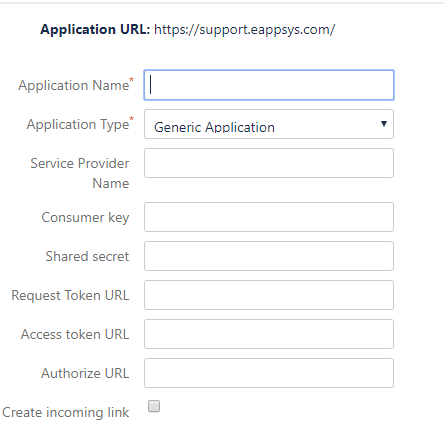Viewport: 444px width, 446px height.
Task: Click into the Consumer key field
Action: tap(269, 217)
